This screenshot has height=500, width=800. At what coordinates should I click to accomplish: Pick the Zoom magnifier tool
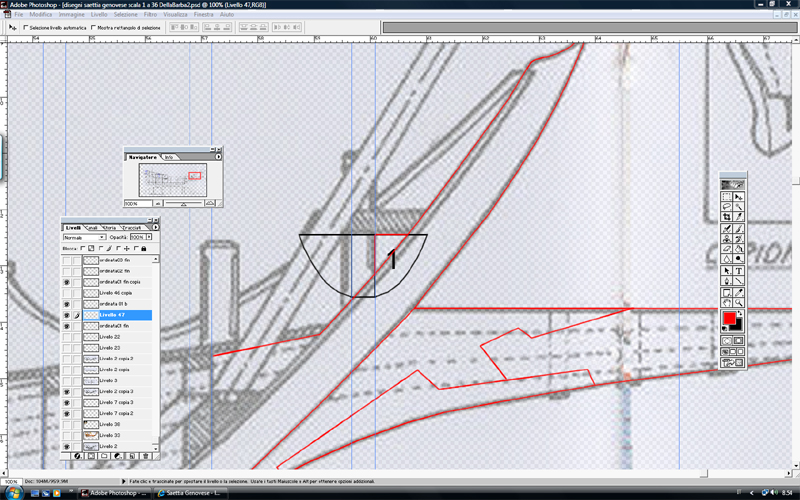(739, 301)
